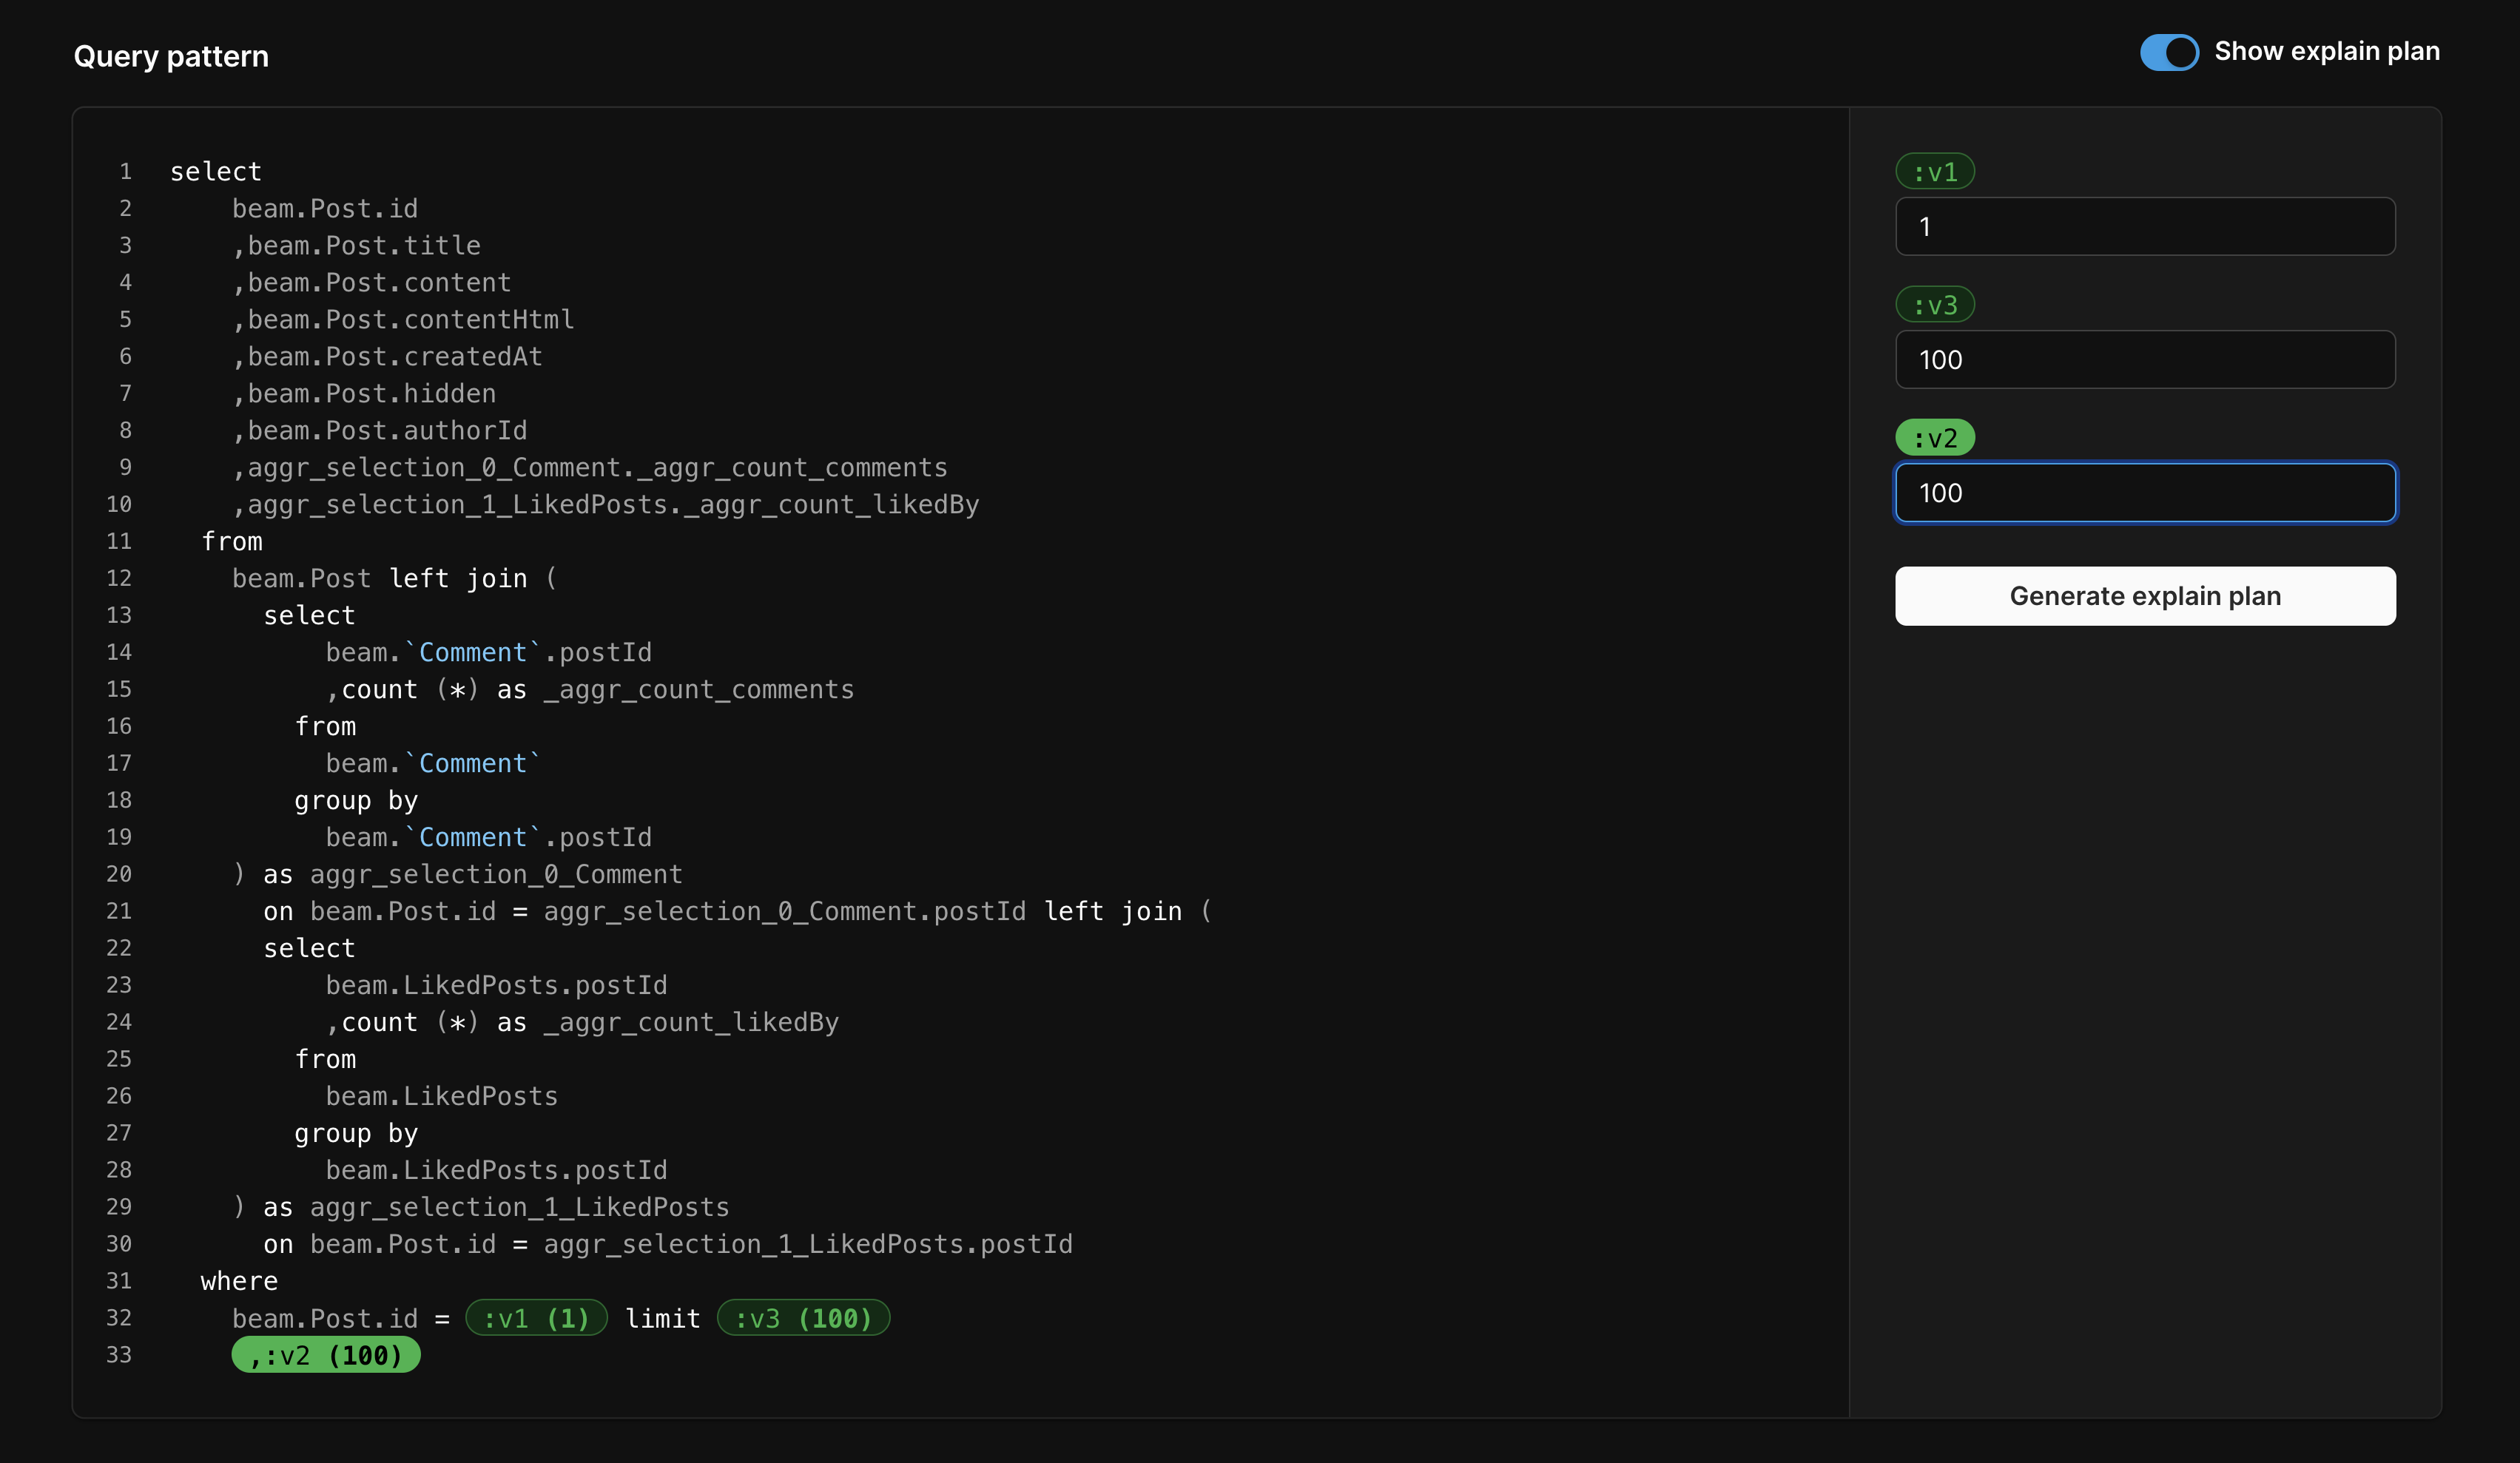Screen dimensions: 2520x1463
Task: Click the Show explain plan label text
Action: 2327,51
